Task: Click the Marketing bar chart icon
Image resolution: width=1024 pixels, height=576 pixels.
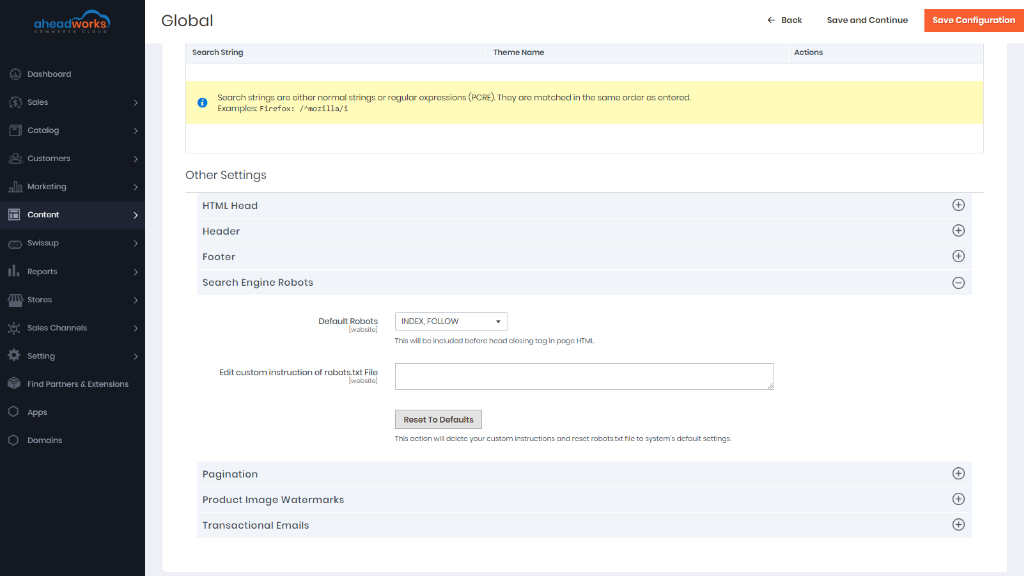Action: pyautogui.click(x=15, y=187)
